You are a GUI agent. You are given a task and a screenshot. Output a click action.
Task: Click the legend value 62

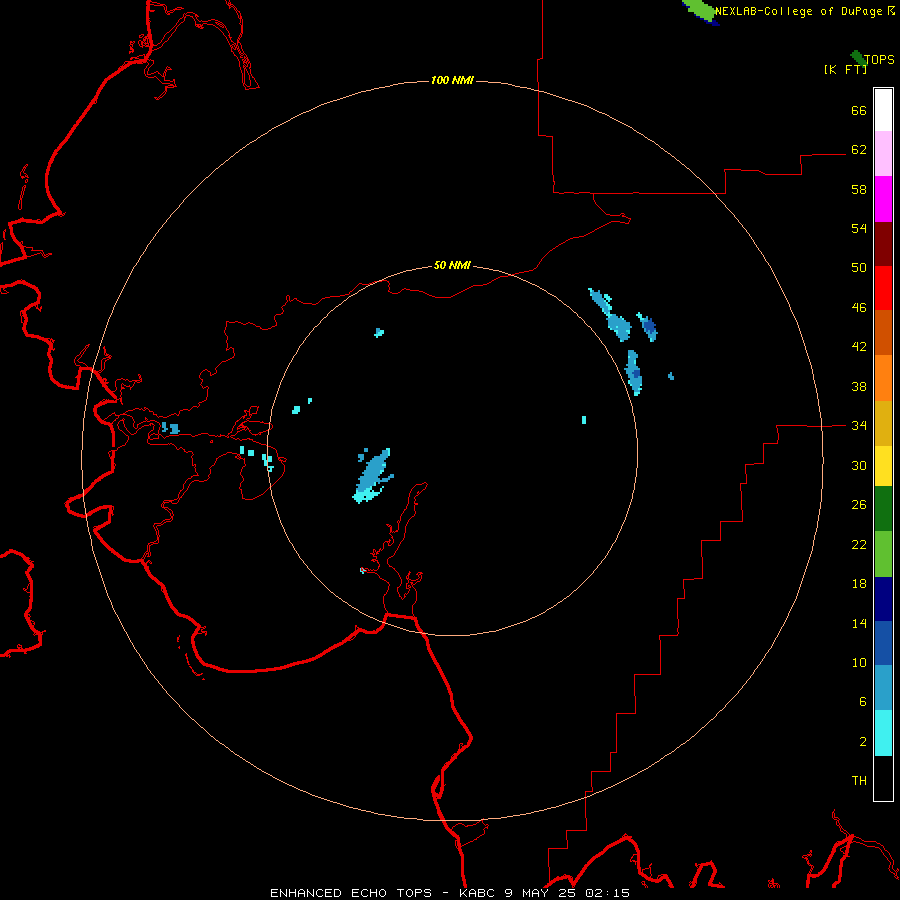[859, 149]
